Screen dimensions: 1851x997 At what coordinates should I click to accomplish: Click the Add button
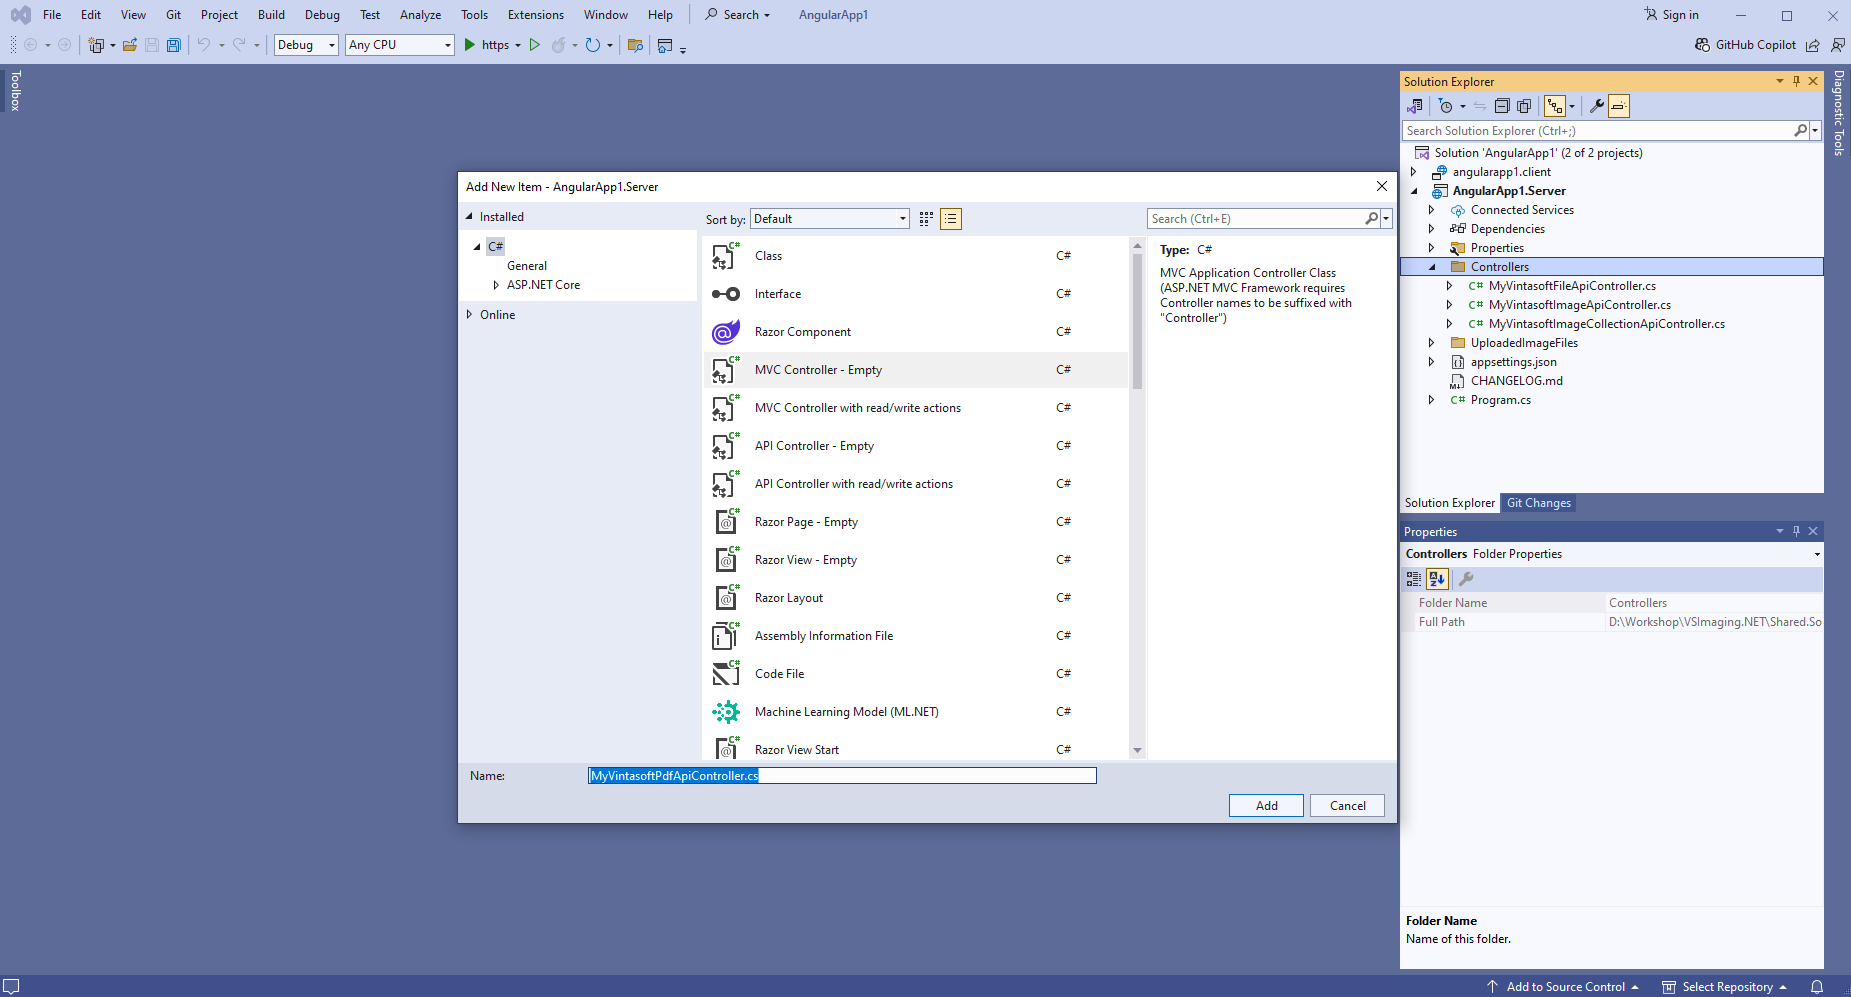coord(1266,806)
